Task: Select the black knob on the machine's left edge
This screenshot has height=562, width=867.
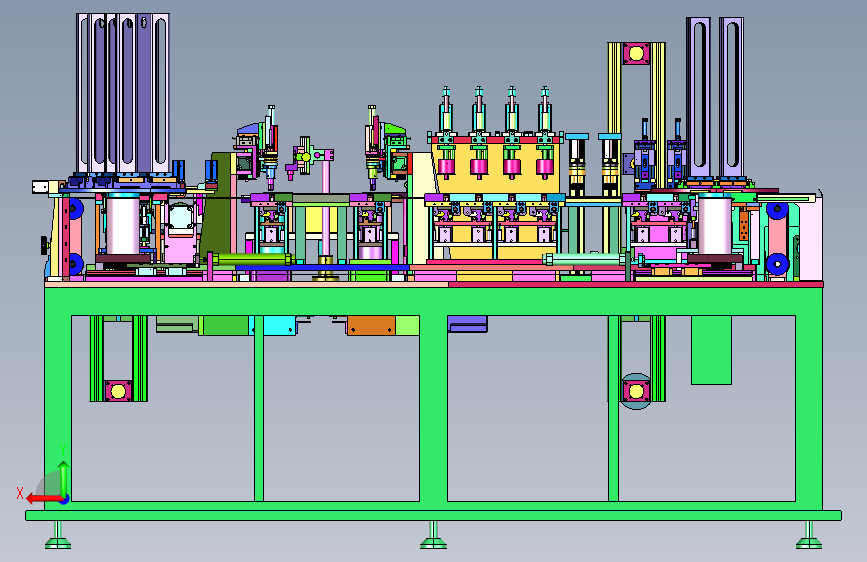Action: click(x=44, y=246)
